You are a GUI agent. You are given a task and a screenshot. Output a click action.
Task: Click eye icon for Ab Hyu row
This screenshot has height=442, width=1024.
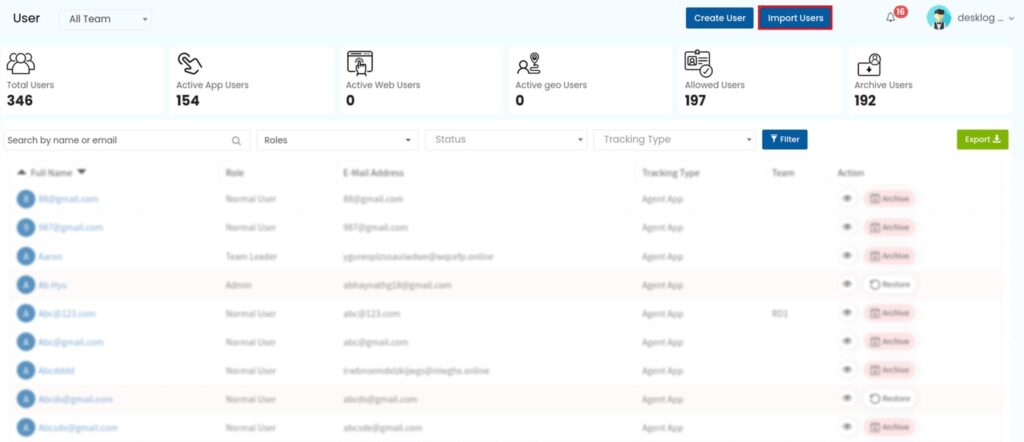[x=846, y=284]
